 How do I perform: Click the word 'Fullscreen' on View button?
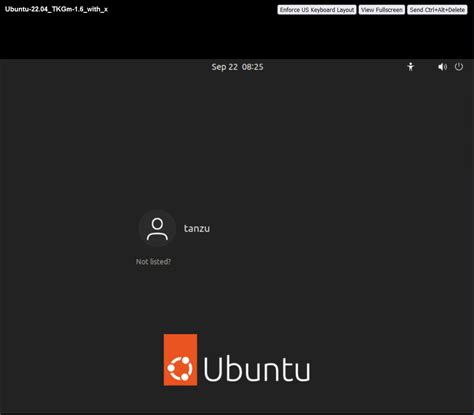point(389,10)
